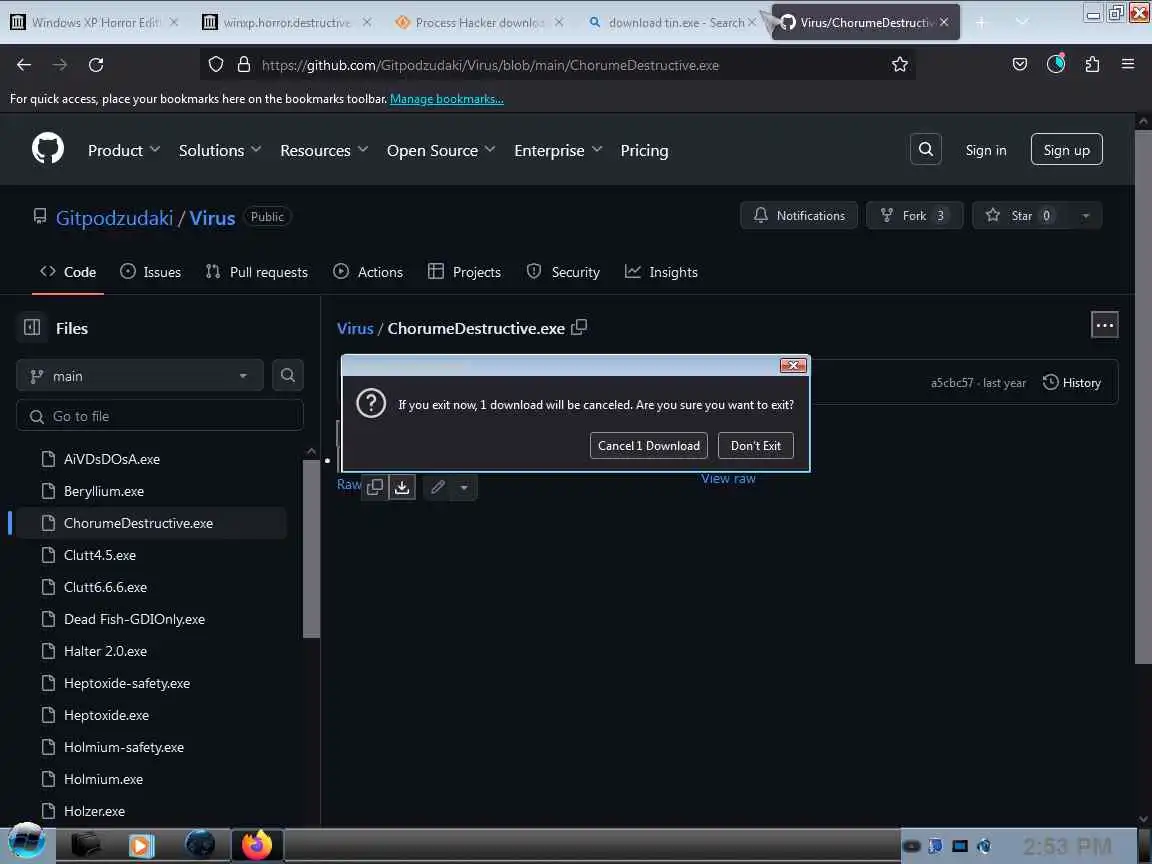Screen dimensions: 1152x864
Task: Click the site padlock icon in the address bar
Action: [x=244, y=65]
